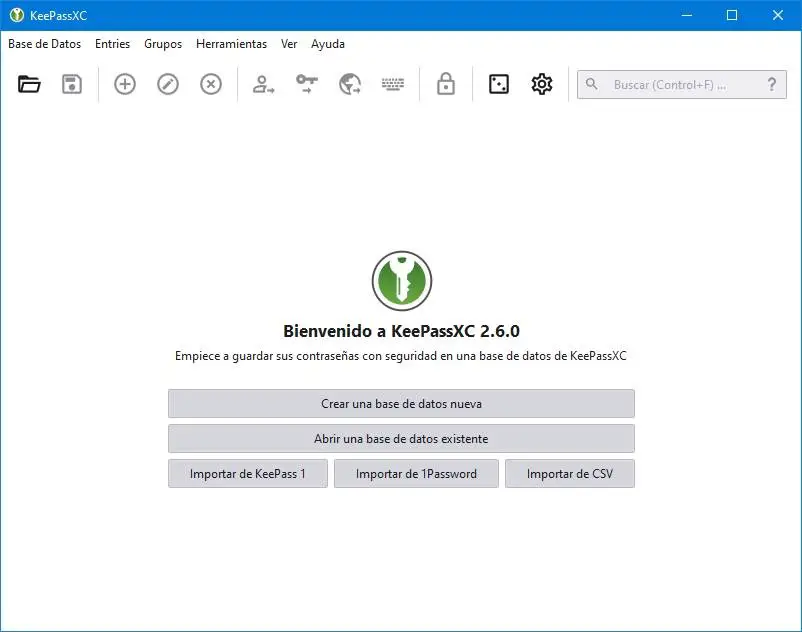The height and width of the screenshot is (632, 802).
Task: Click Importar de 1Password button
Action: click(x=416, y=473)
